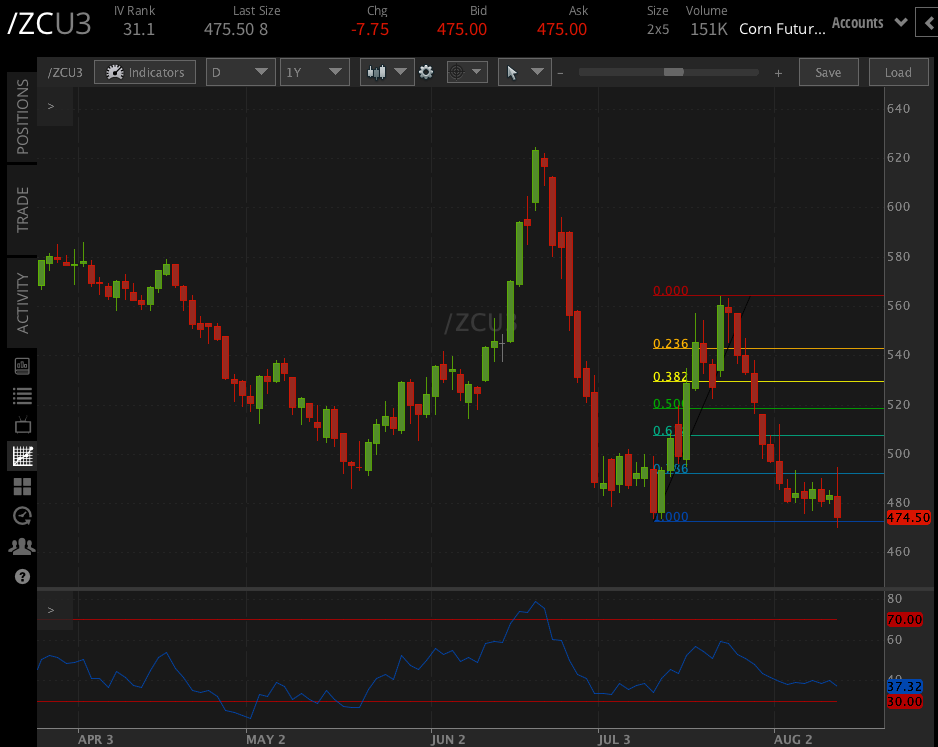Screen dimensions: 938x747
Task: Click the MAY 2 date label
Action: [266, 739]
